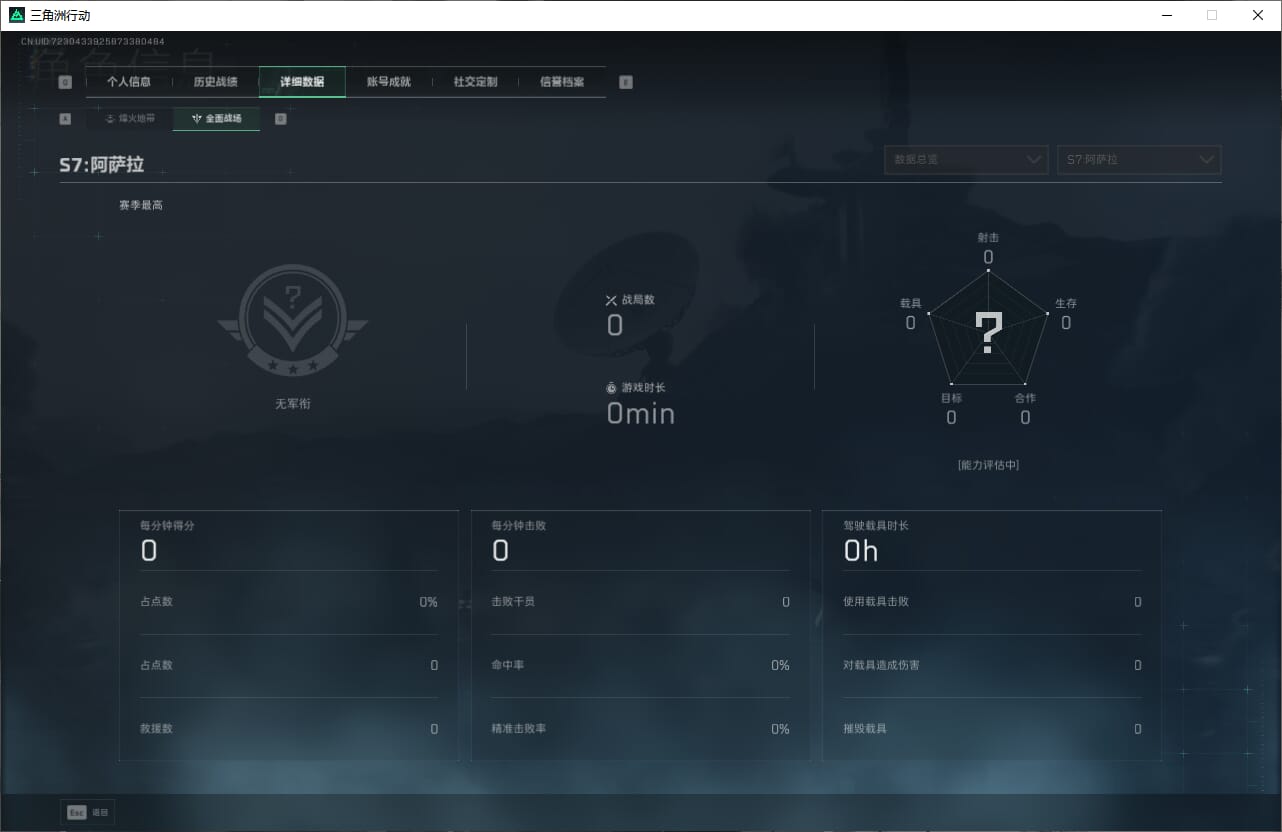The width and height of the screenshot is (1282, 832).
Task: Click the 精准击败率 stat row label
Action: coord(519,729)
